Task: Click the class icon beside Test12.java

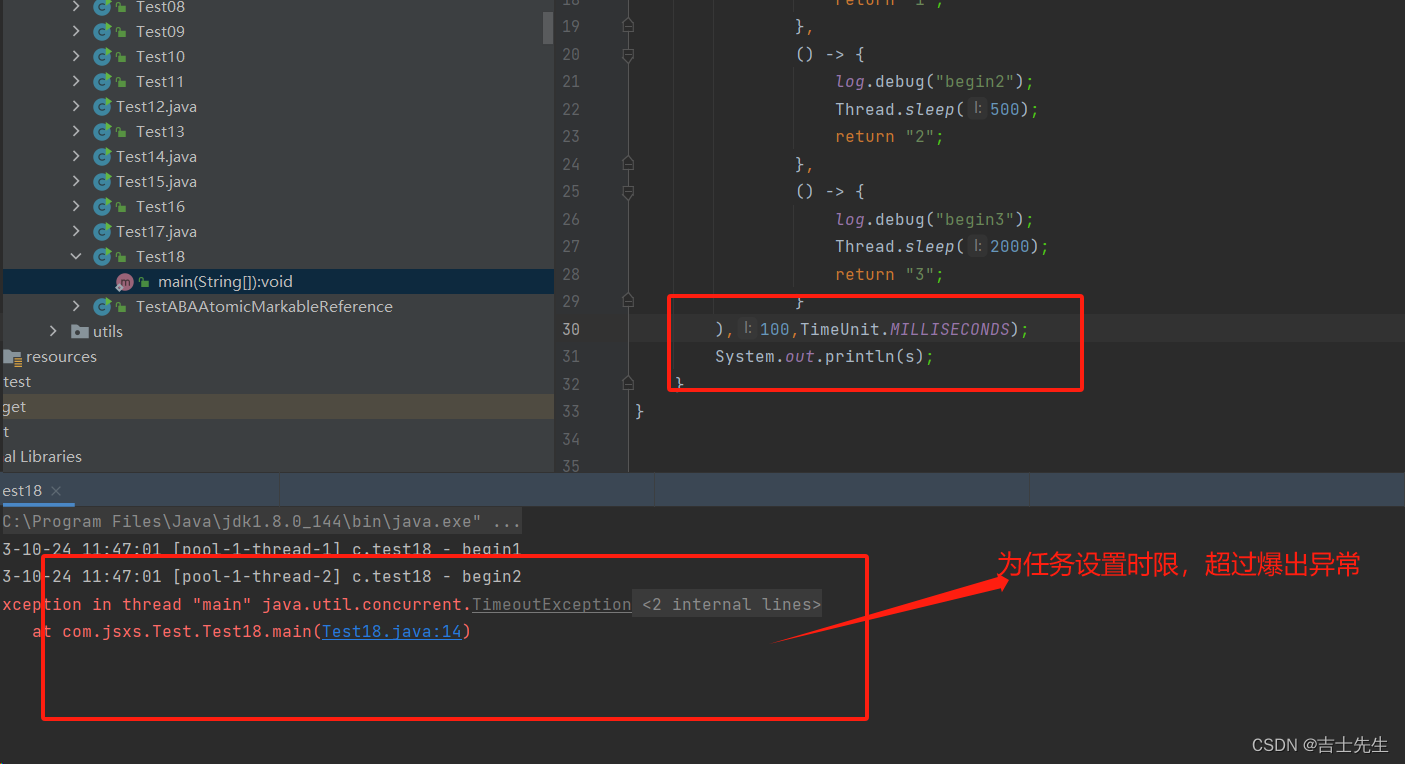Action: (102, 106)
